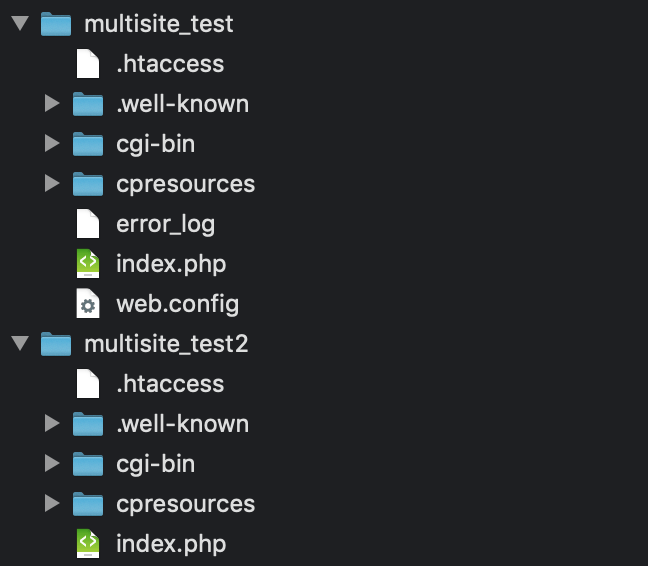Click the green index.php icon under multisite_test
This screenshot has height=566, width=648.
point(89,264)
